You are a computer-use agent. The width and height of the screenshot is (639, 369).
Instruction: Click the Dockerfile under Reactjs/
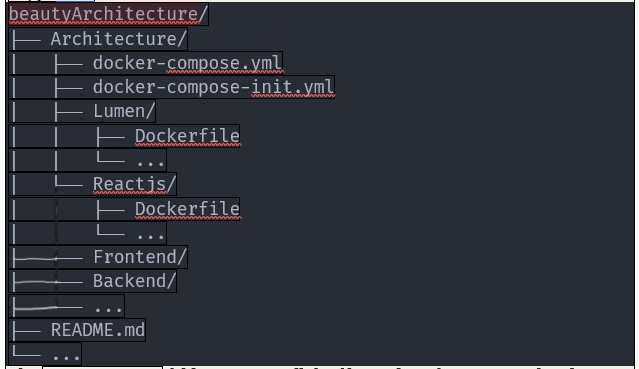(187, 209)
